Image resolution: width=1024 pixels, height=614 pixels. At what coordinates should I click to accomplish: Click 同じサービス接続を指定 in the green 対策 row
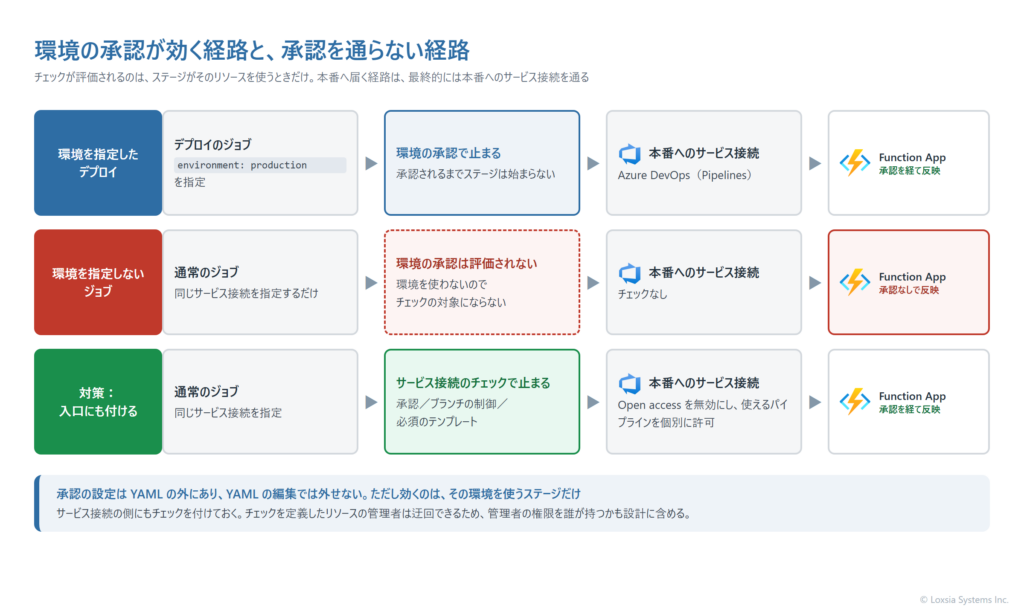[x=228, y=413]
